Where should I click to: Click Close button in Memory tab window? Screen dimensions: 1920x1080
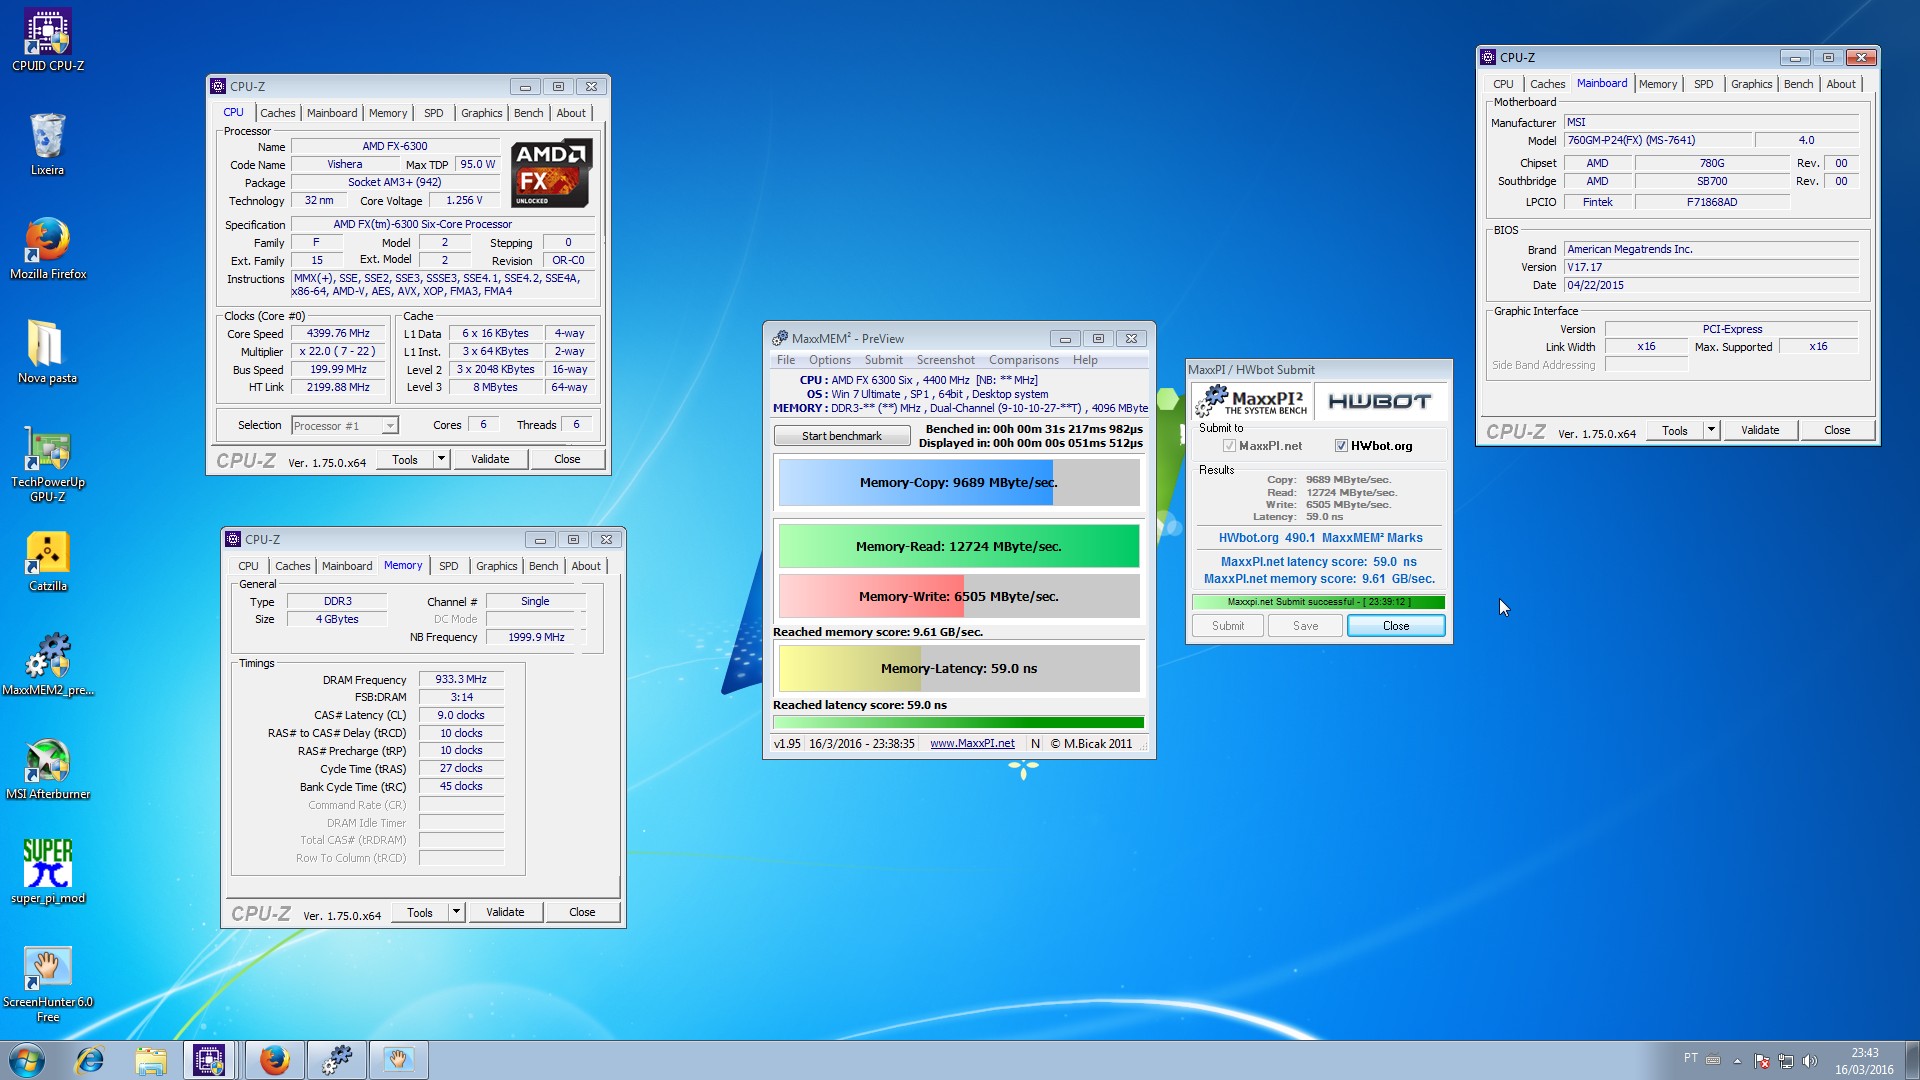coord(582,912)
